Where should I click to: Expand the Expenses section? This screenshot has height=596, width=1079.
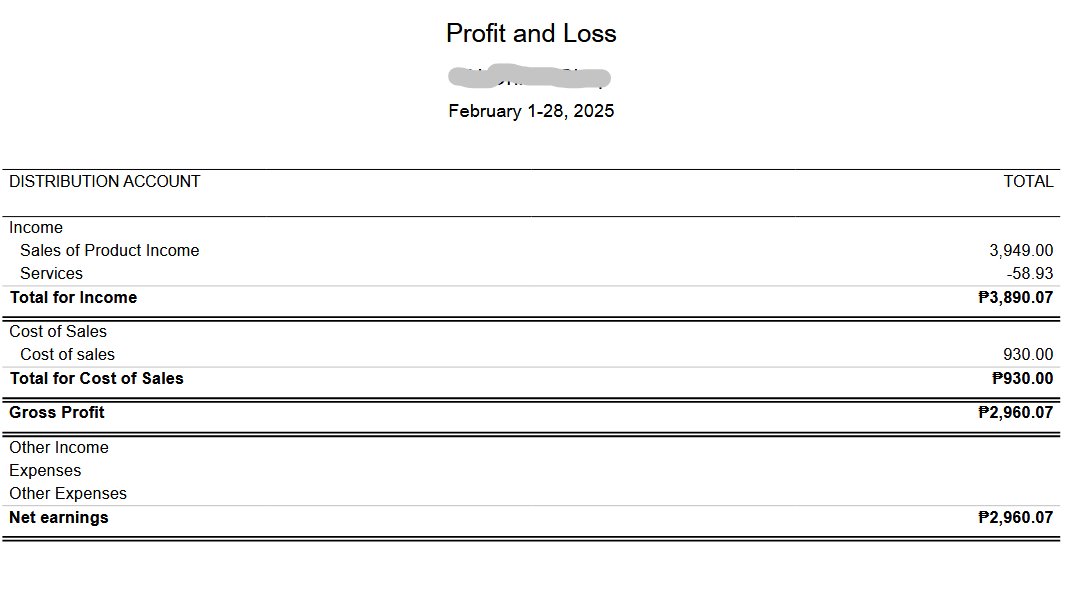coord(45,471)
